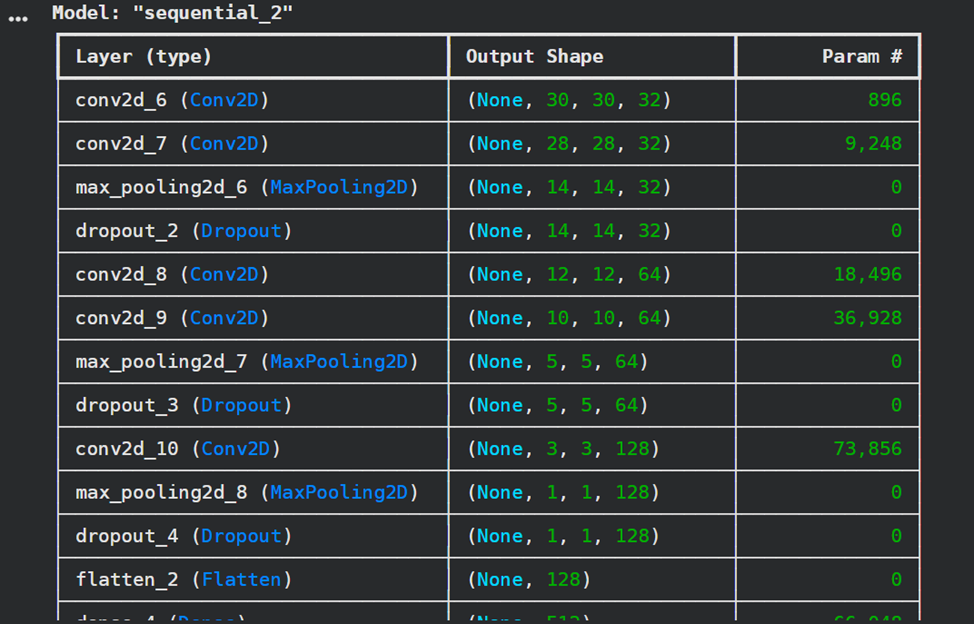Select the conv2d_6 layer name cell
The width and height of the screenshot is (974, 624).
pos(121,100)
